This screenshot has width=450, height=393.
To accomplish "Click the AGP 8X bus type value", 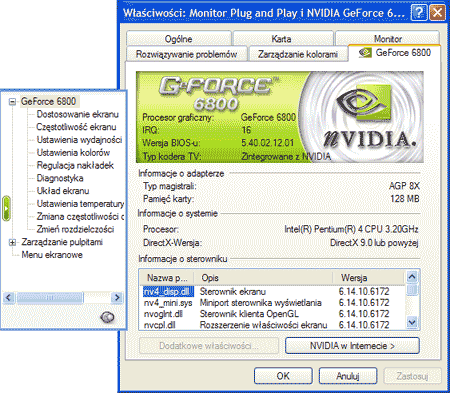I will (x=404, y=186).
